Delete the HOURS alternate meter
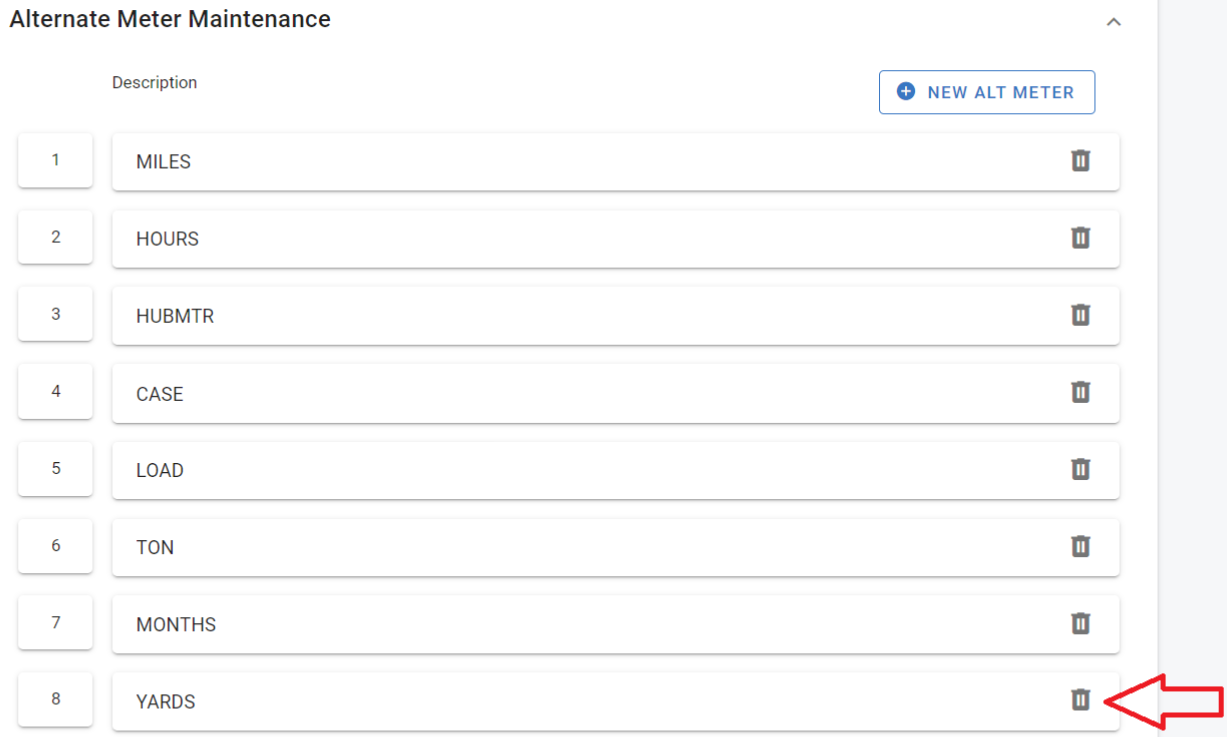This screenshot has height=738, width=1227. point(1080,238)
